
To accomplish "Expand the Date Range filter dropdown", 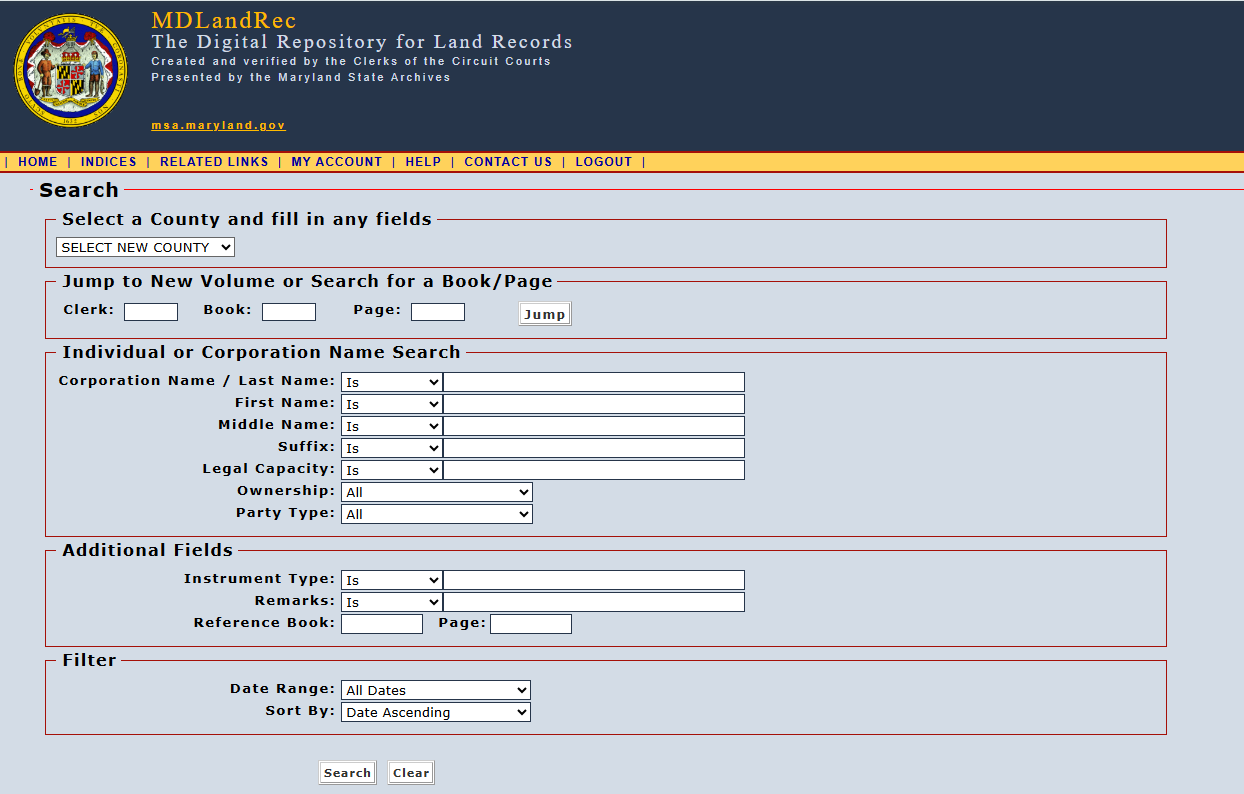I will (x=435, y=690).
